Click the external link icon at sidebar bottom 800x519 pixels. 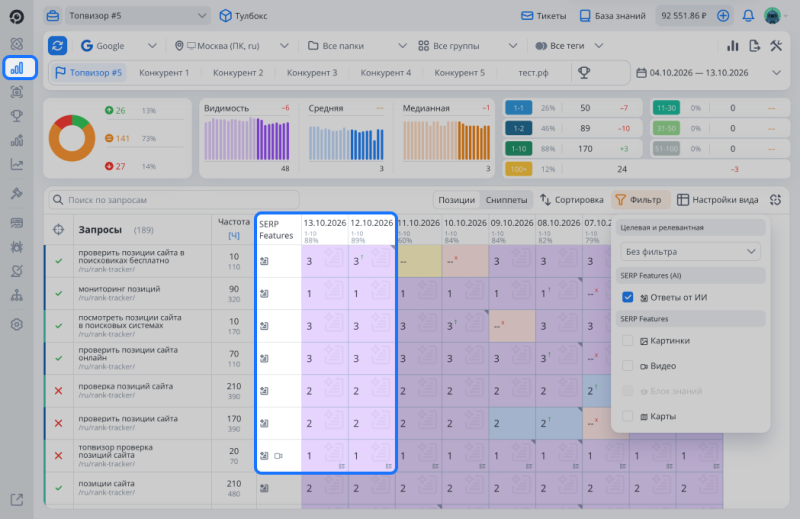(17, 500)
